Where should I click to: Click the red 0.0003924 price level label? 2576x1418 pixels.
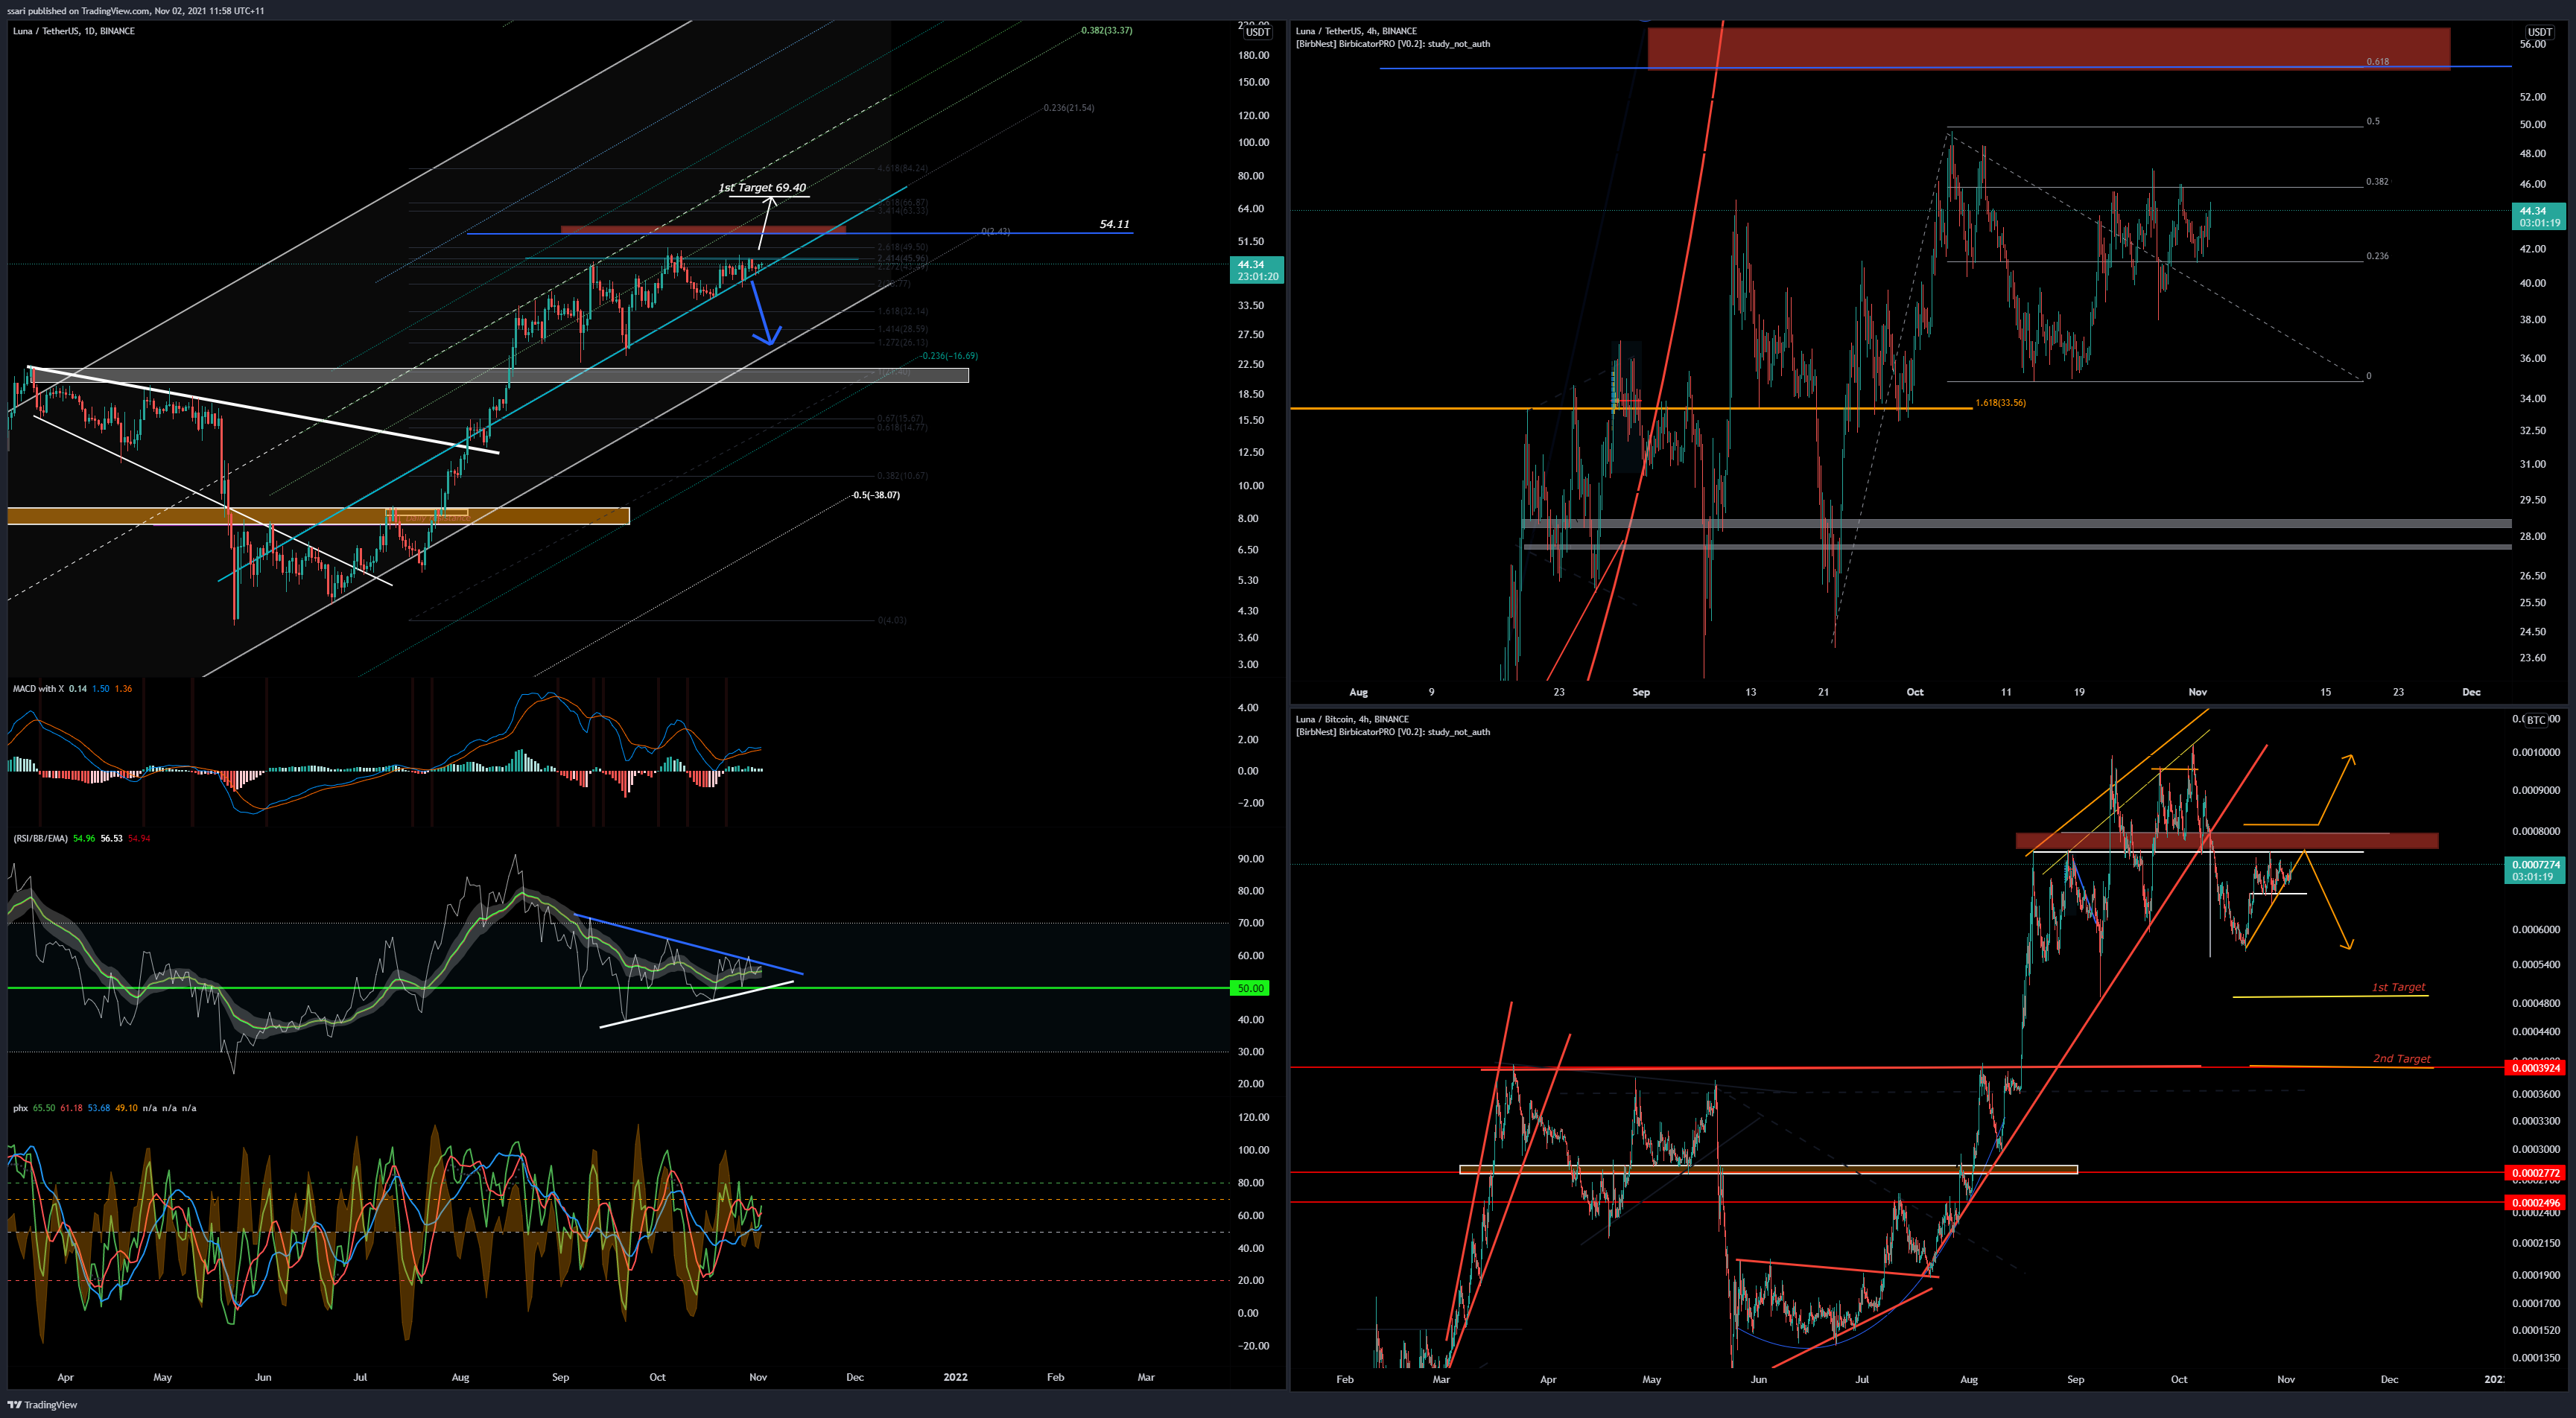[x=2534, y=1068]
